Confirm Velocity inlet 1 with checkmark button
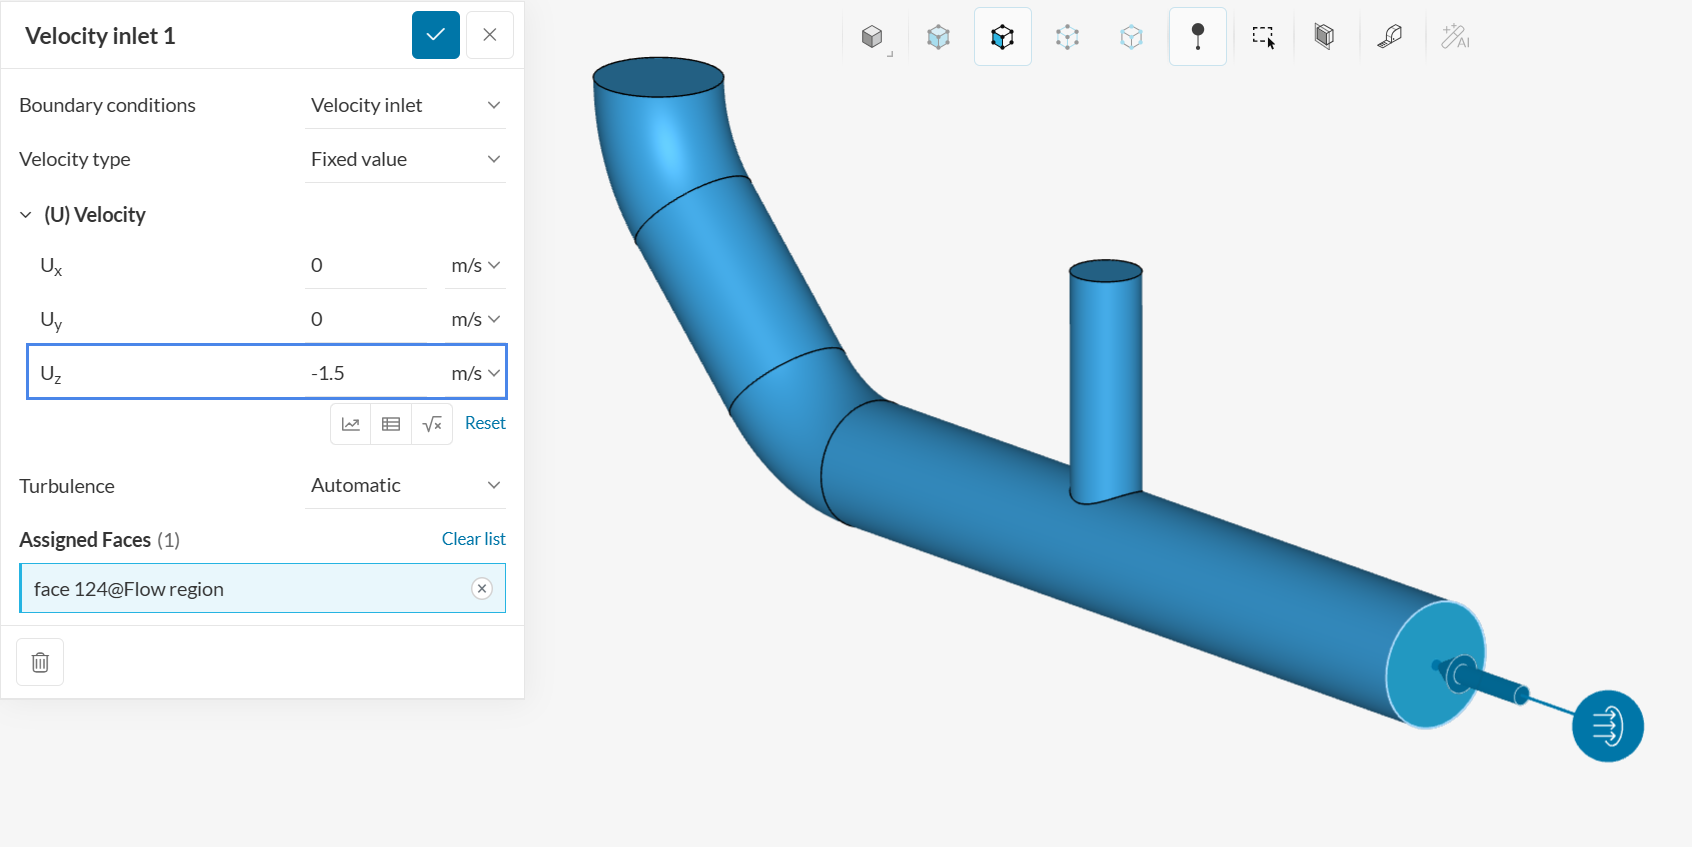 tap(436, 35)
